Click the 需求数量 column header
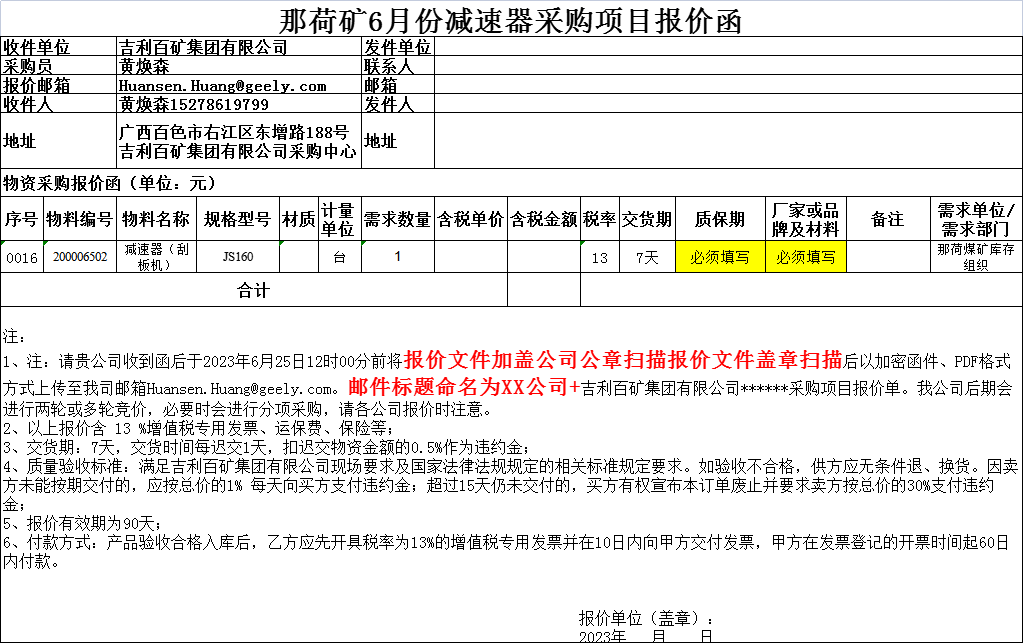1023x643 pixels. click(397, 219)
